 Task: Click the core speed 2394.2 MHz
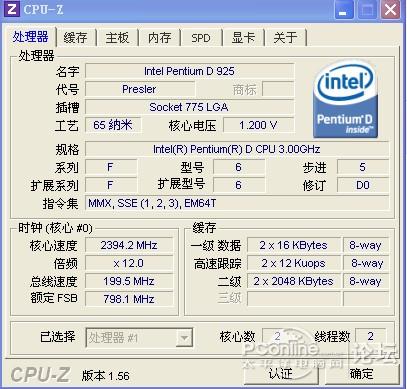coord(129,245)
